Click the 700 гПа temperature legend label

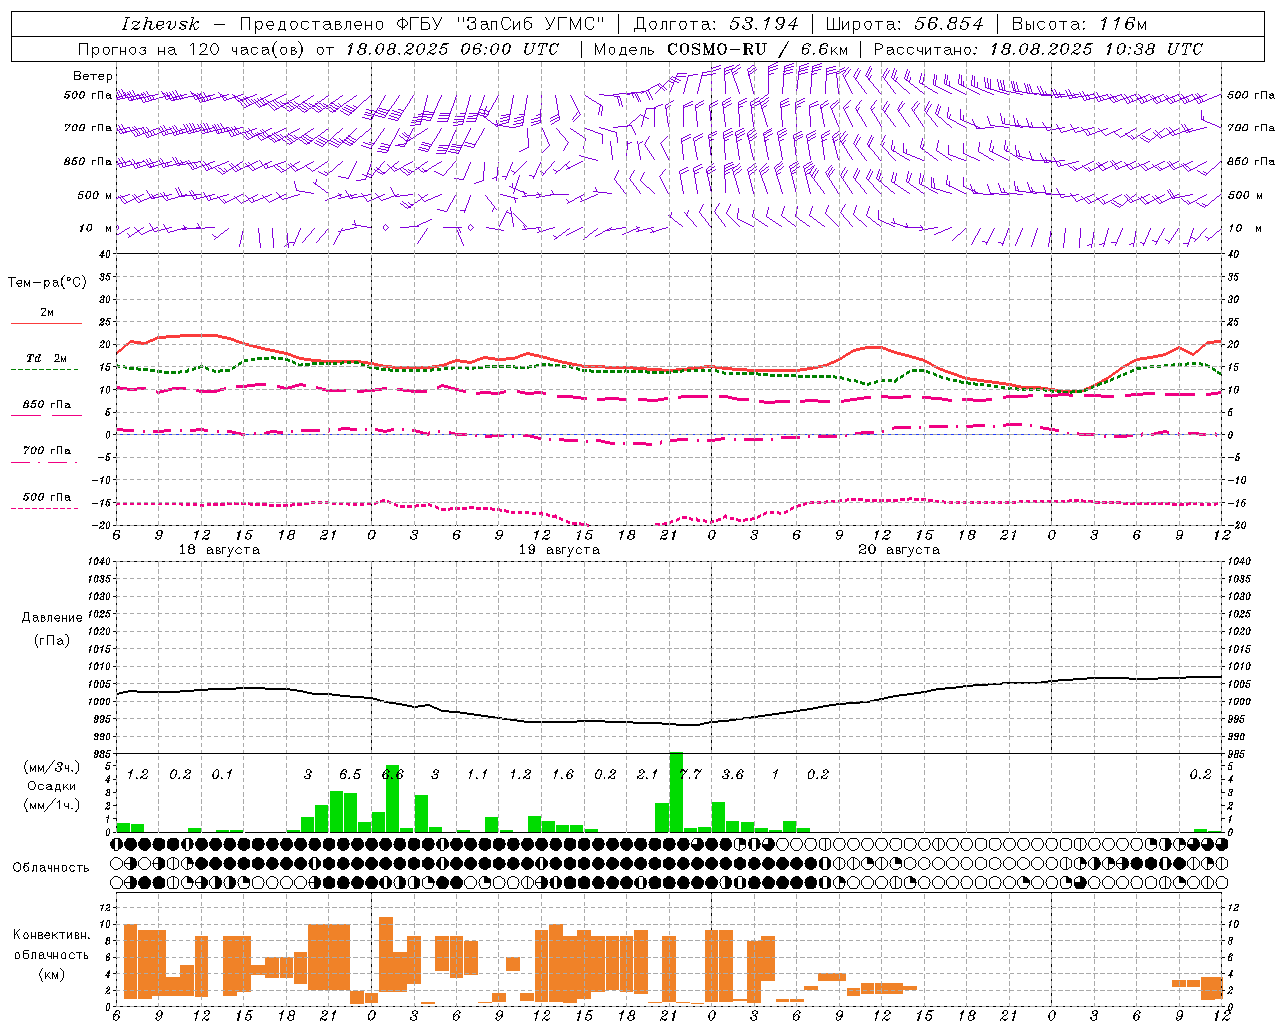pyautogui.click(x=47, y=451)
